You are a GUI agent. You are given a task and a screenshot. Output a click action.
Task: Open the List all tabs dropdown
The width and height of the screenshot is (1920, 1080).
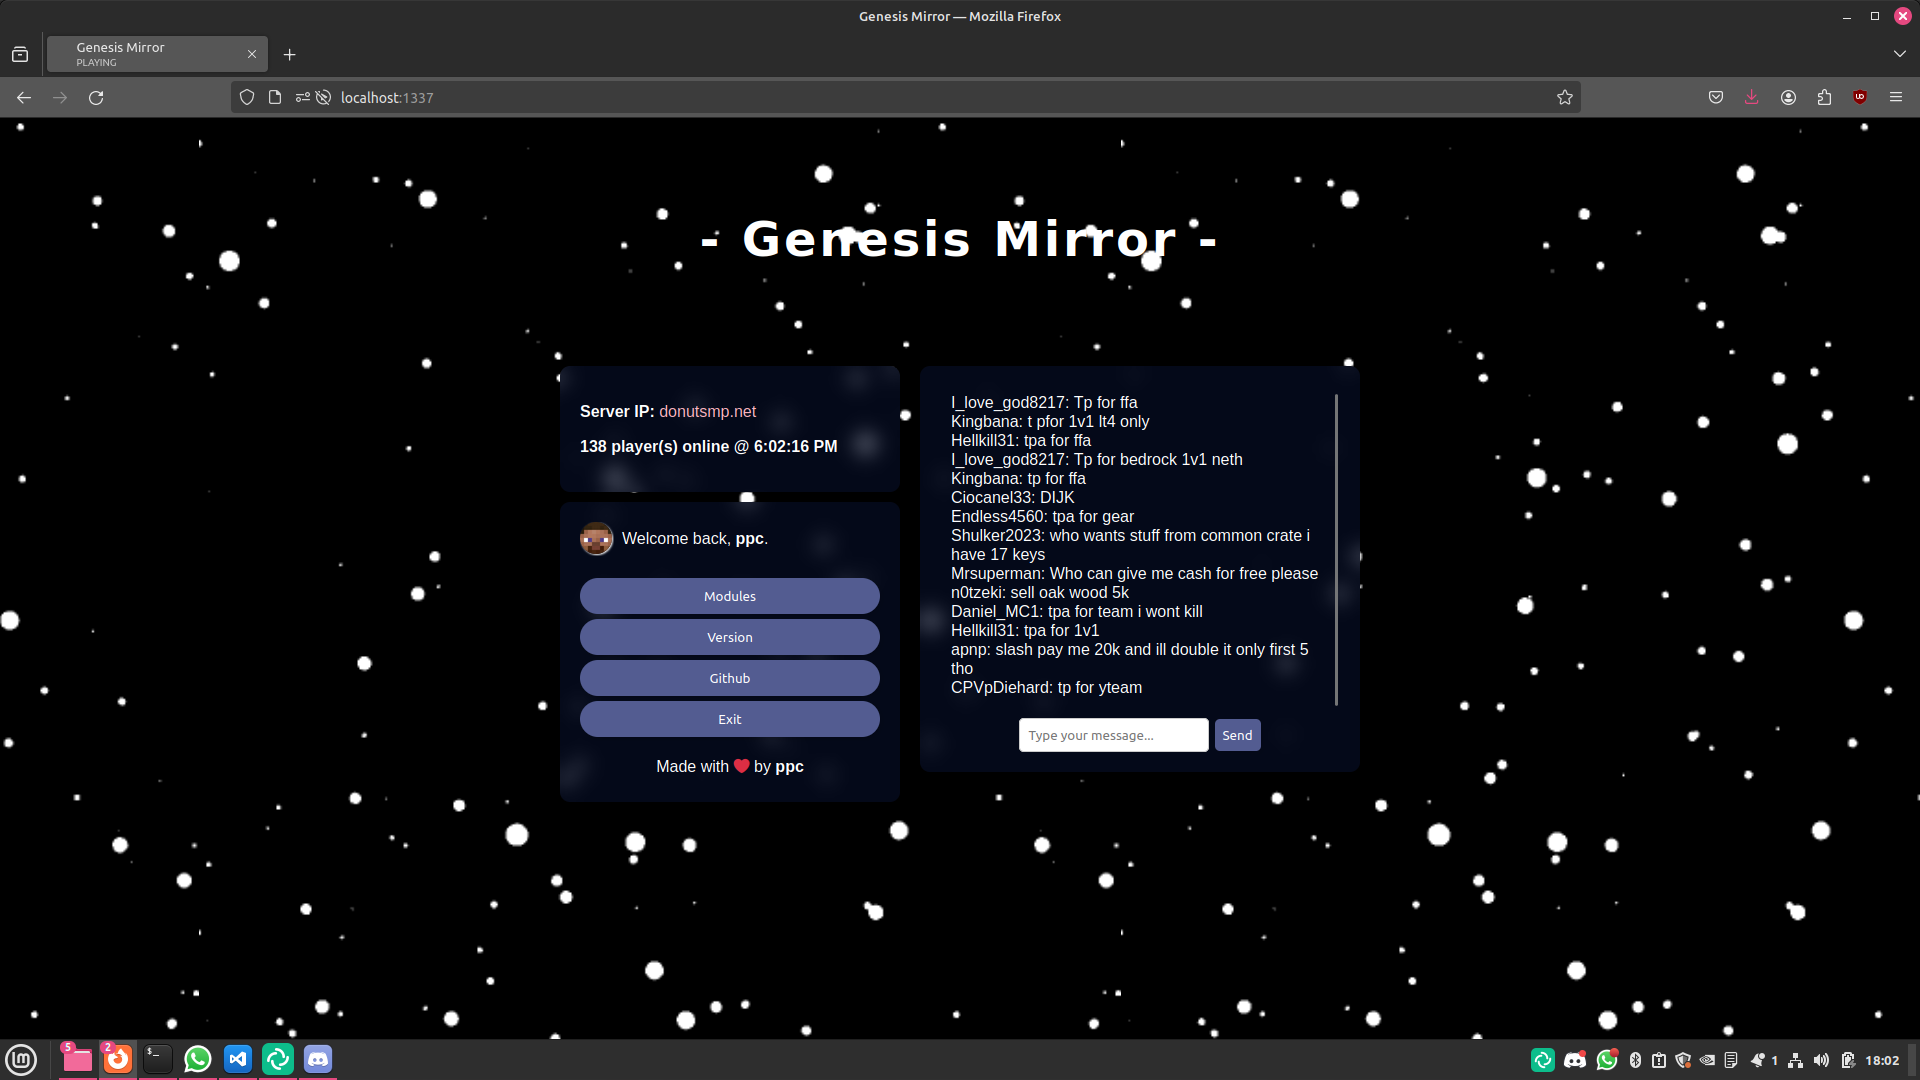coord(1898,54)
